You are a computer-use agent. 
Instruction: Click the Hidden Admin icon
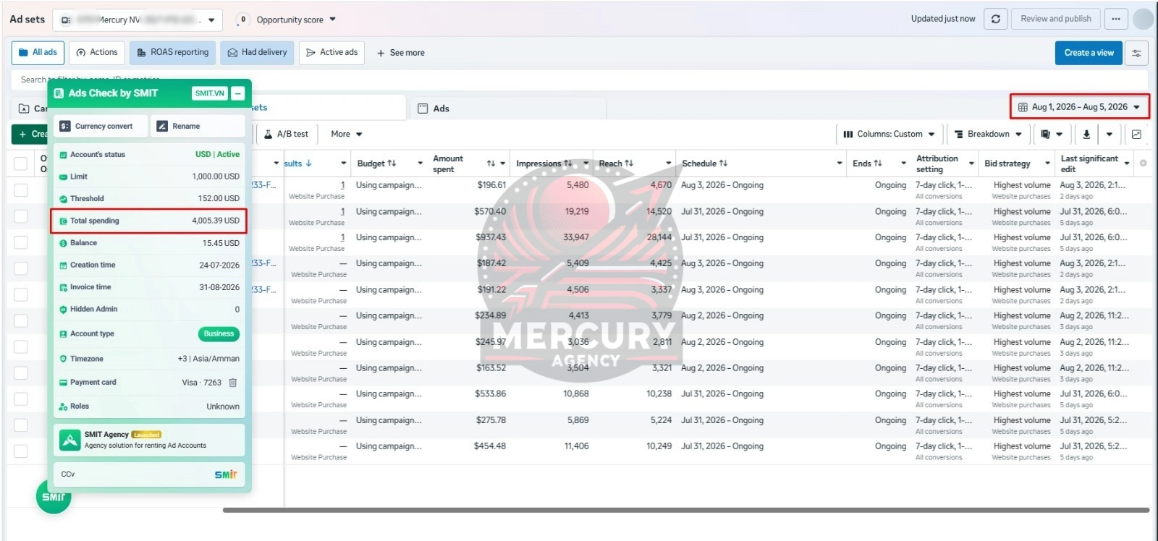[64, 309]
